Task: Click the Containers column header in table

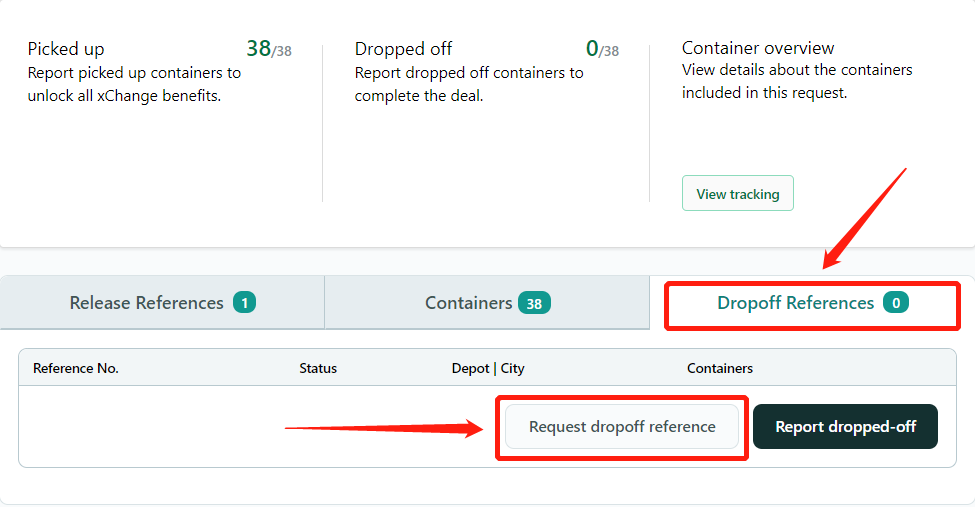Action: point(720,368)
